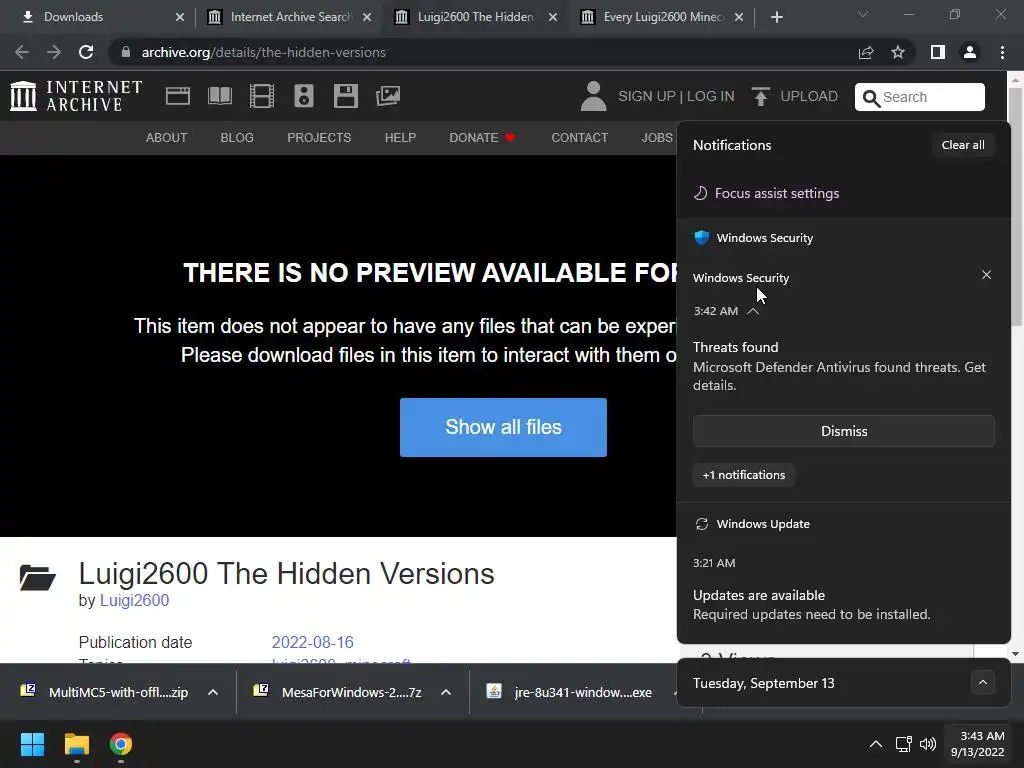The image size is (1024, 768).
Task: Go forward in browser history
Action: 54,52
